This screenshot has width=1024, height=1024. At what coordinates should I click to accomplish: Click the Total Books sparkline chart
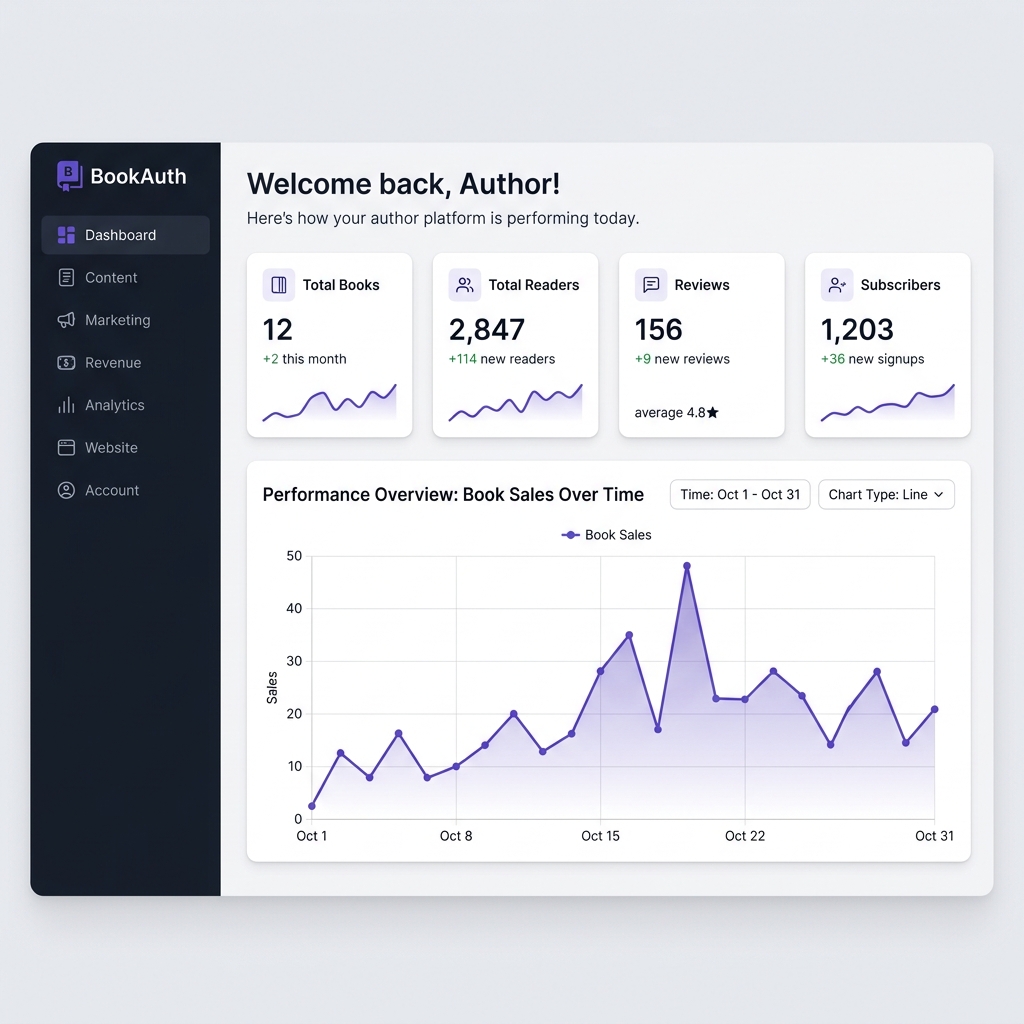(x=329, y=402)
